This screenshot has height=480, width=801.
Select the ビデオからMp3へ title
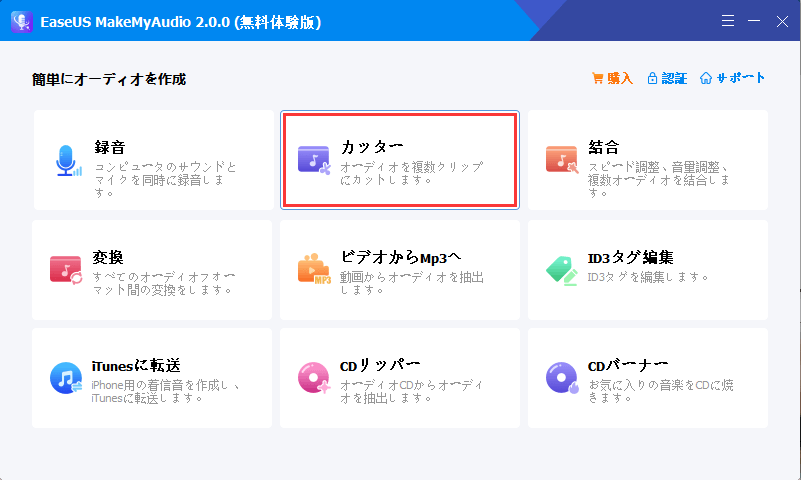coord(400,257)
